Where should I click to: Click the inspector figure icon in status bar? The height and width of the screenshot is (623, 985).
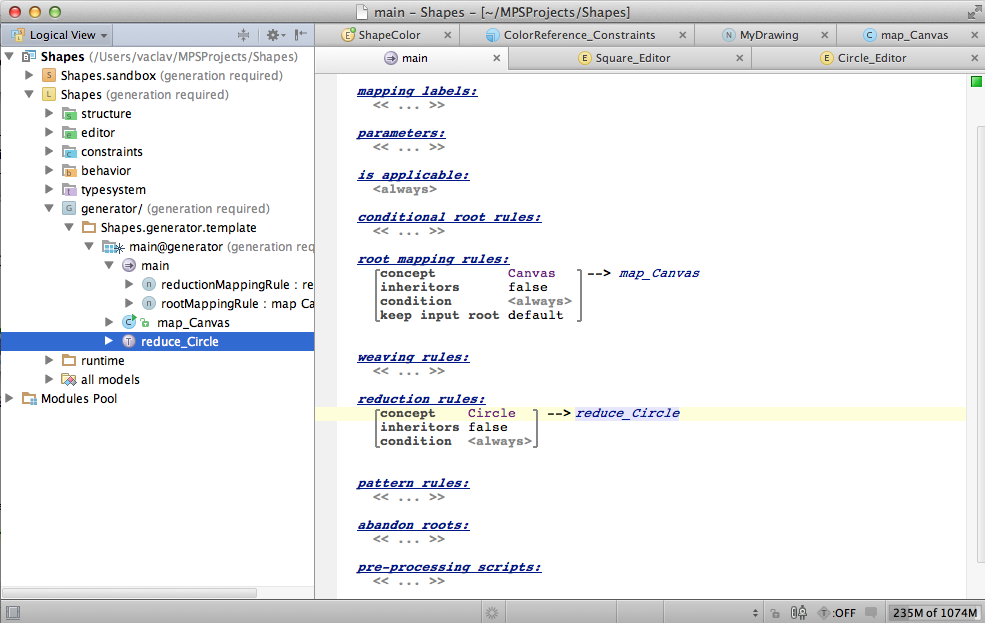[x=799, y=612]
